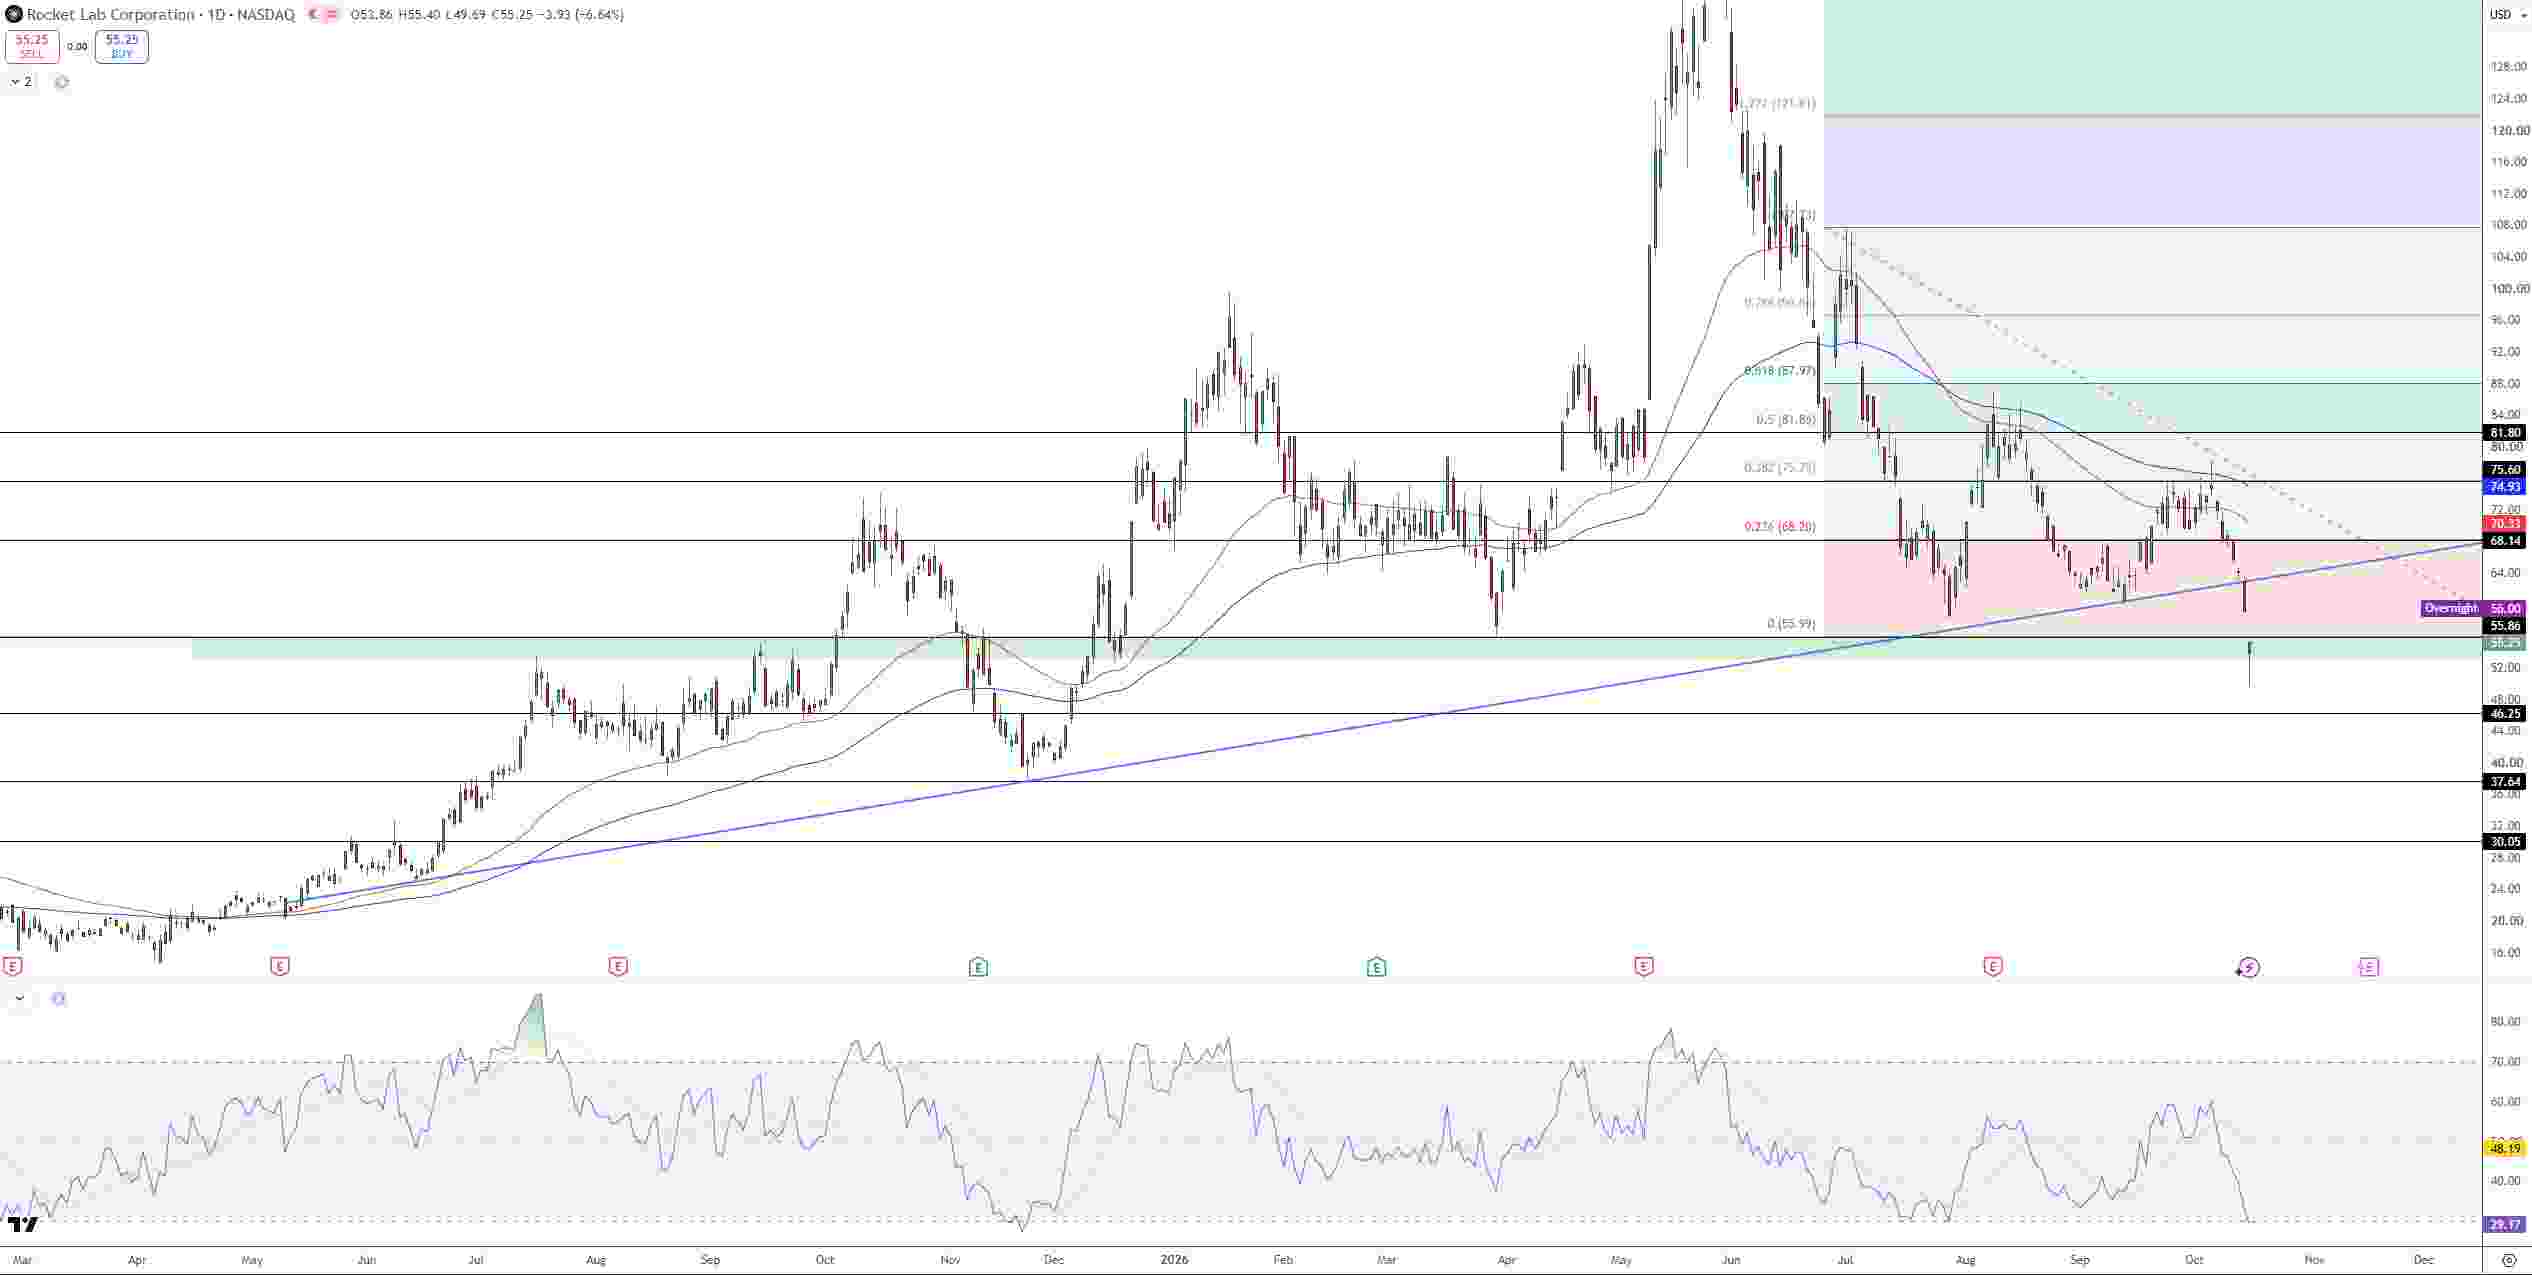Click the 68.14 horizontal line price label
This screenshot has height=1275, width=2532.
[x=2505, y=540]
